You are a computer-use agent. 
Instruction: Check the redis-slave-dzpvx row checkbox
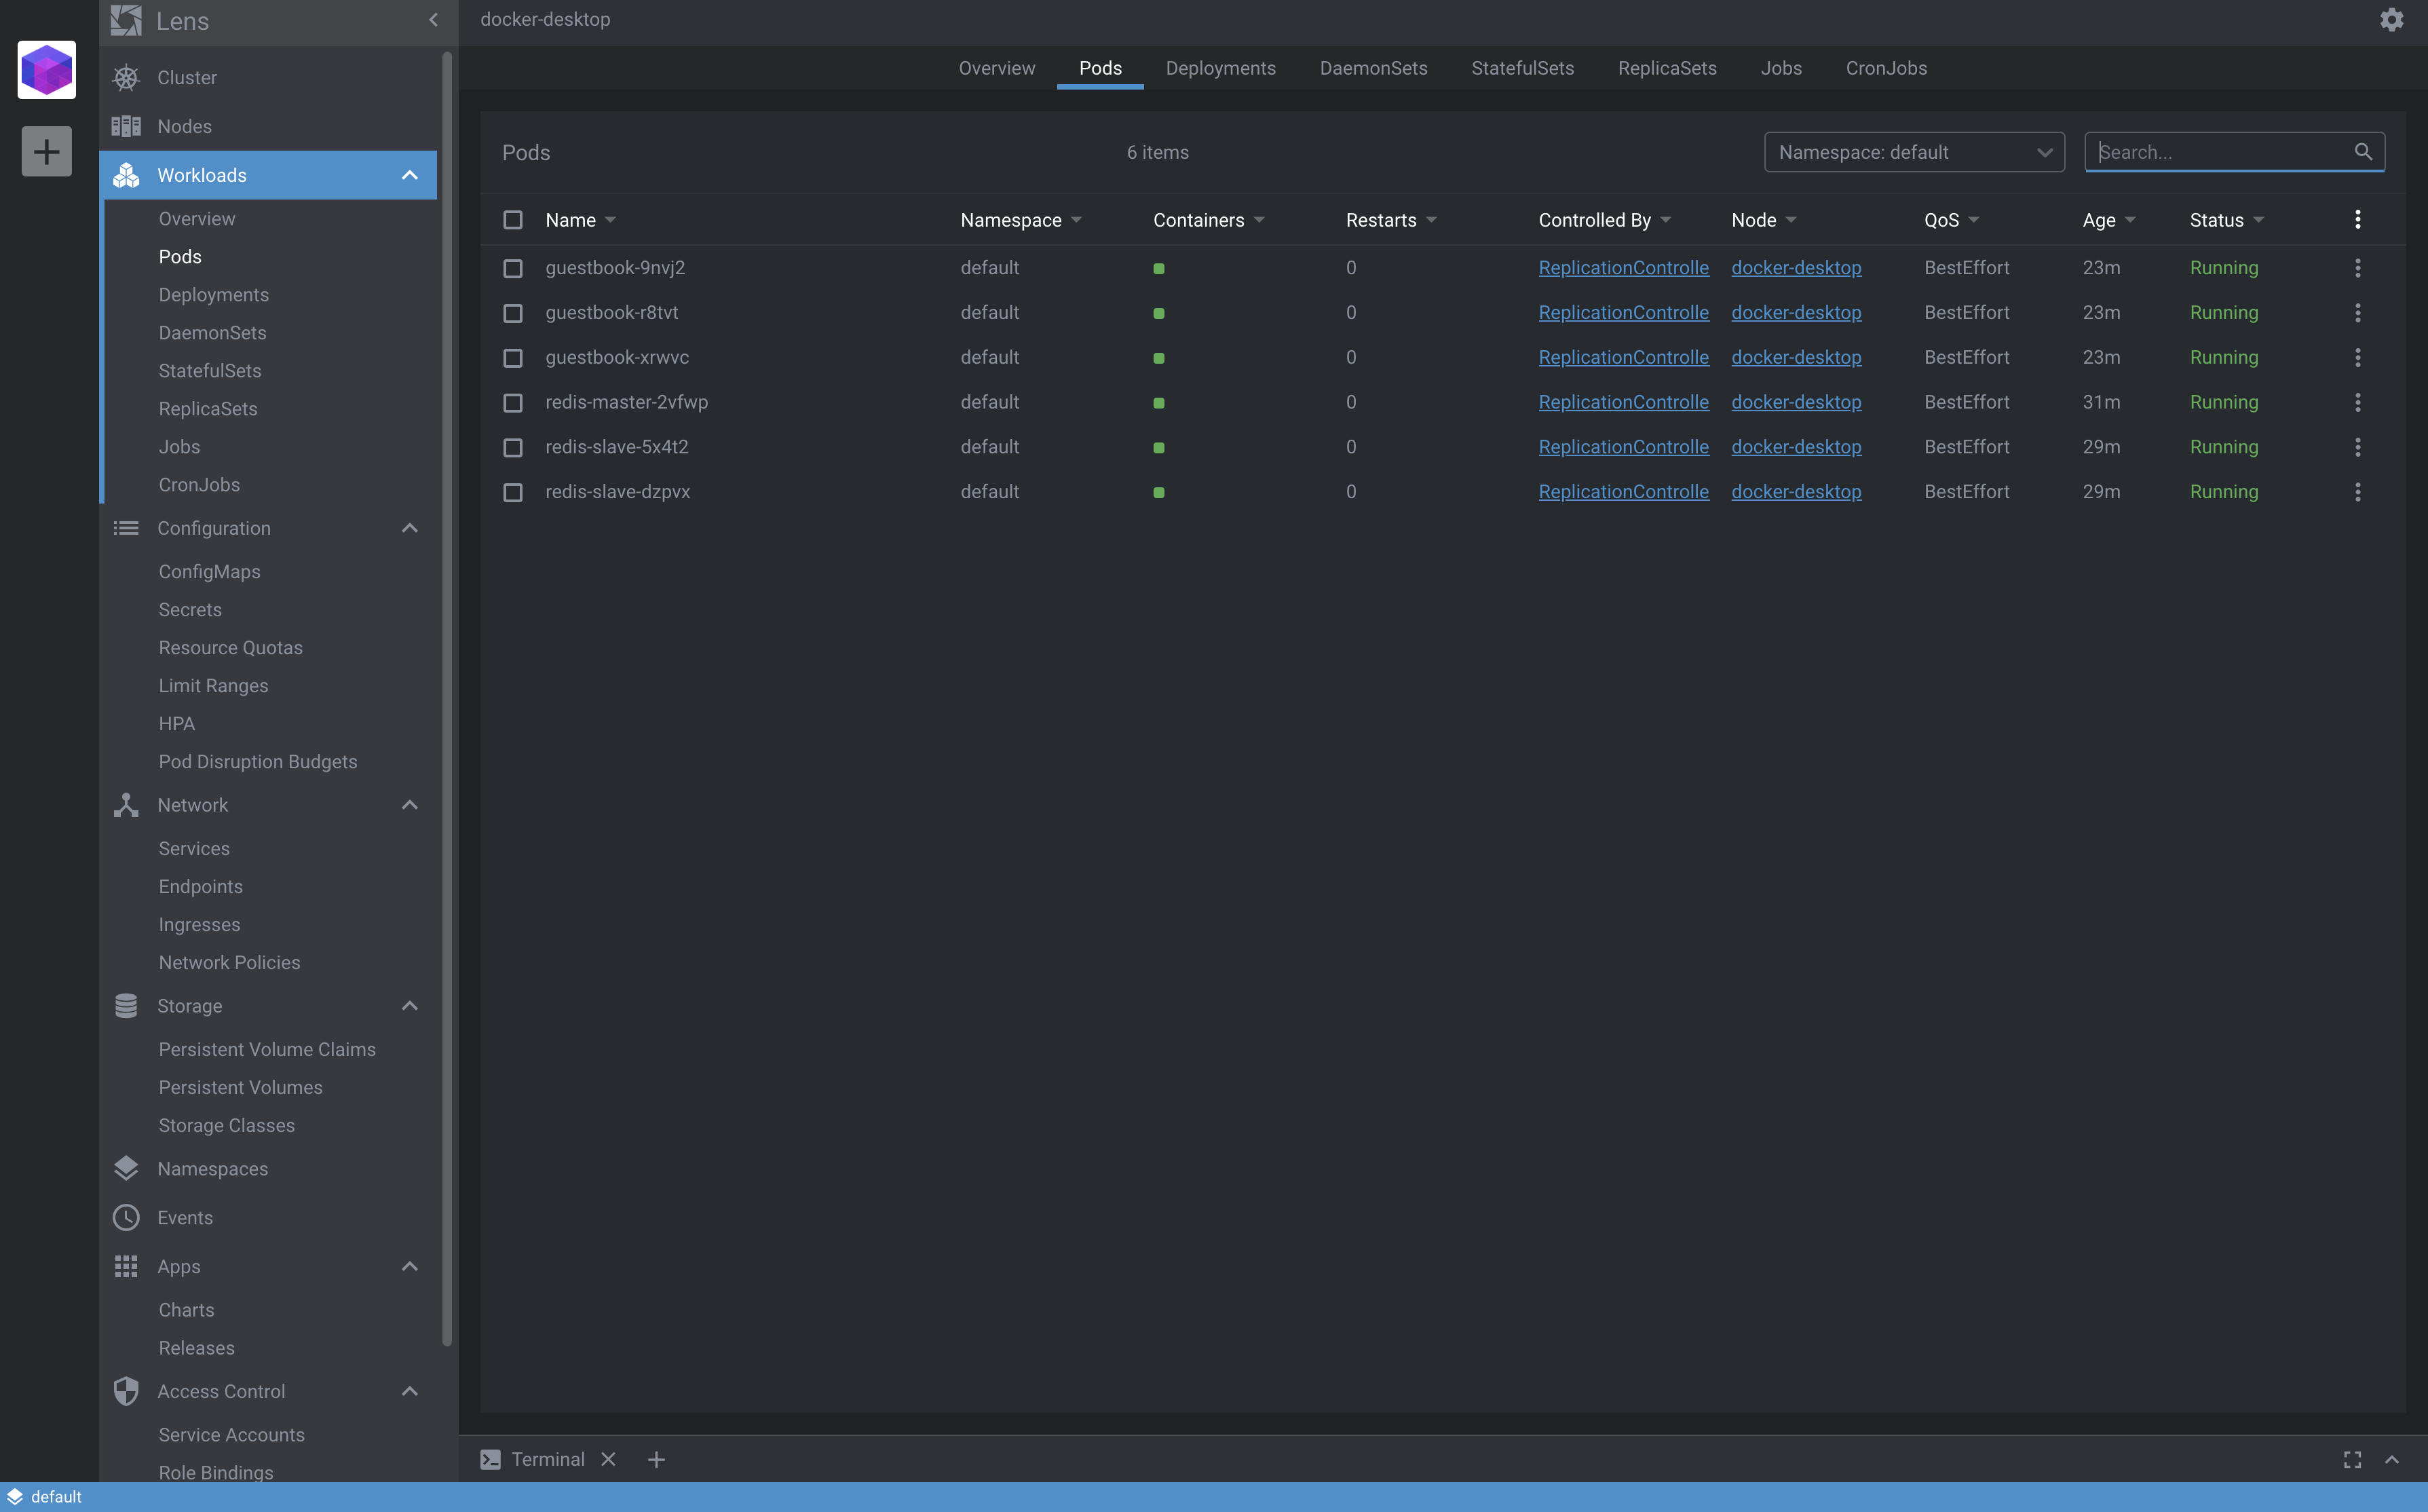click(513, 492)
